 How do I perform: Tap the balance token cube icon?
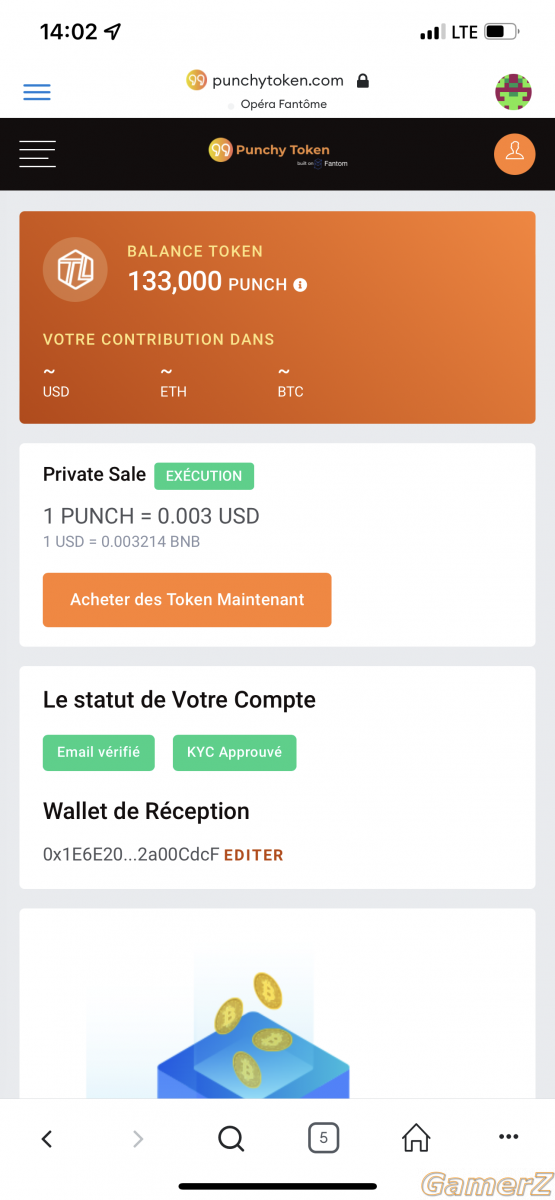pyautogui.click(x=75, y=269)
